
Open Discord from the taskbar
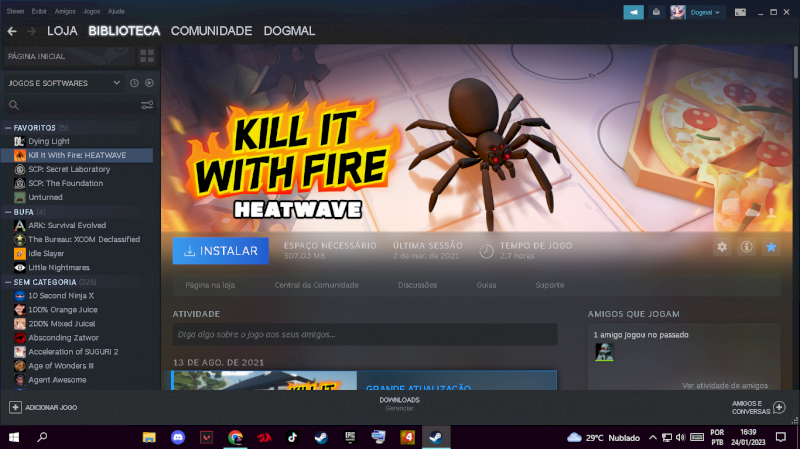pyautogui.click(x=178, y=437)
